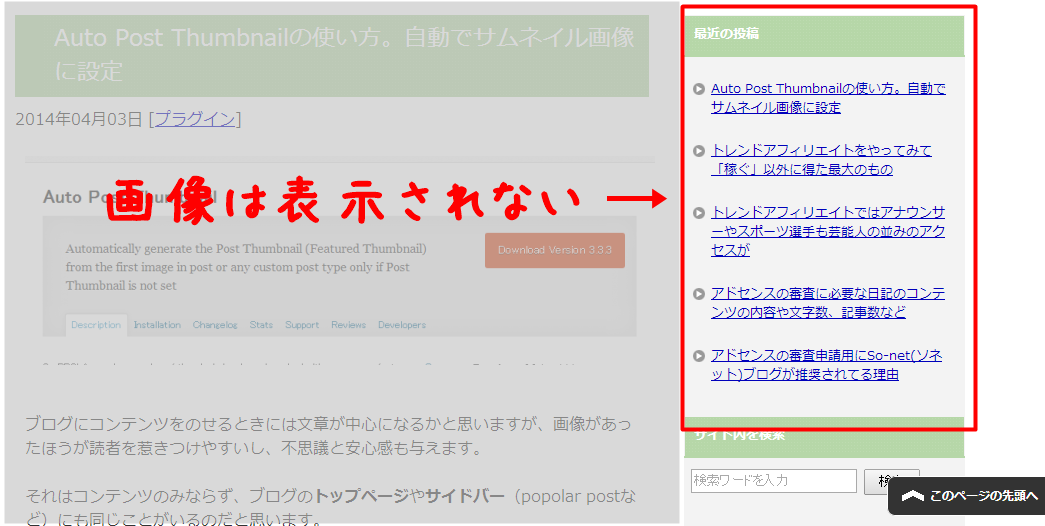Click bullet icon beside 'アナウンサーやスポーツ選手' link
Image resolution: width=1045 pixels, height=526 pixels.
pyautogui.click(x=698, y=213)
